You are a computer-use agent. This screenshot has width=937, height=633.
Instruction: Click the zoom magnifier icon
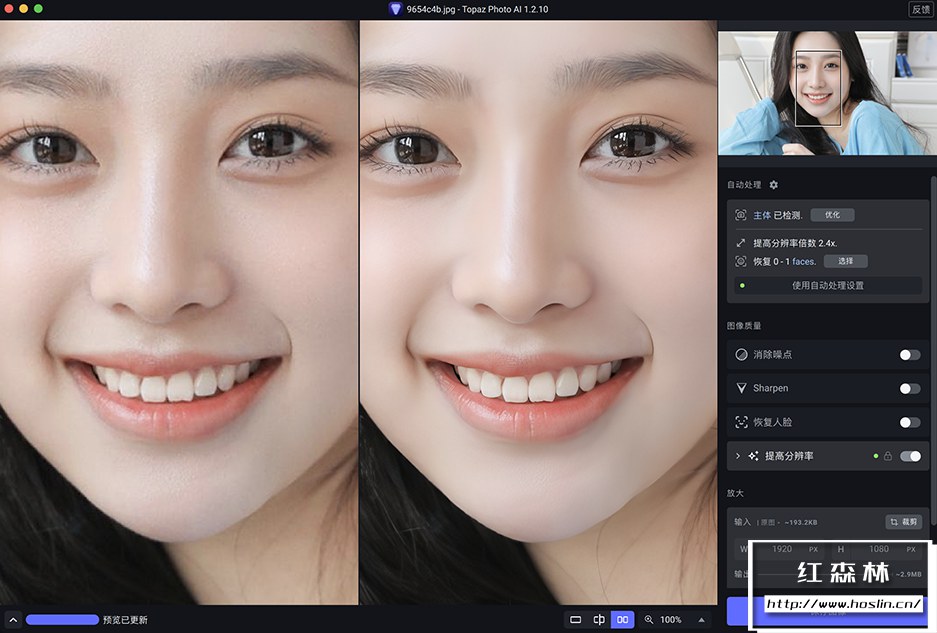click(649, 620)
